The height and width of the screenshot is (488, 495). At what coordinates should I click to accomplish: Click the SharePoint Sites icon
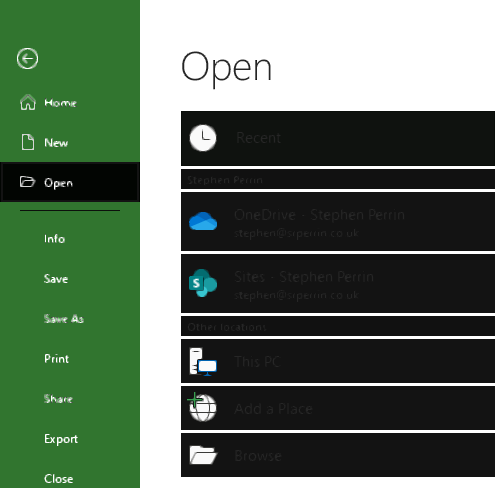point(203,283)
